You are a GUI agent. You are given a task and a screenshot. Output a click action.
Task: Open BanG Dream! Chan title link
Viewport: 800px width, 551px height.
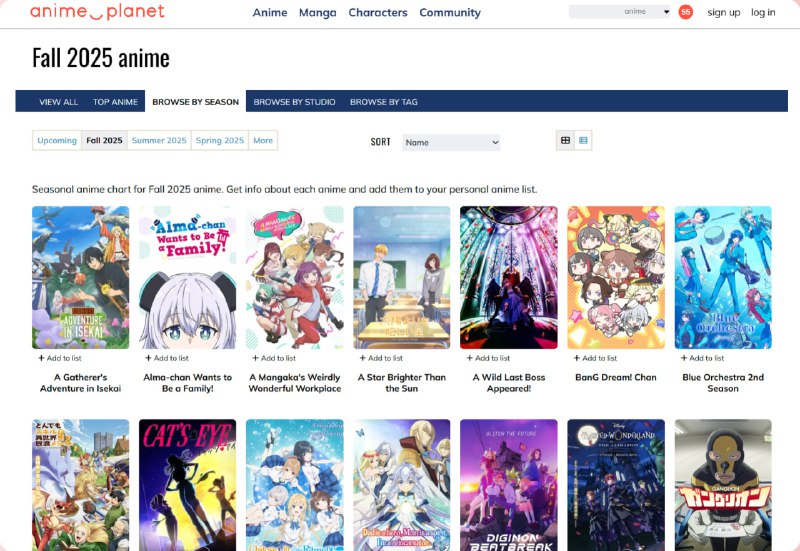click(616, 378)
